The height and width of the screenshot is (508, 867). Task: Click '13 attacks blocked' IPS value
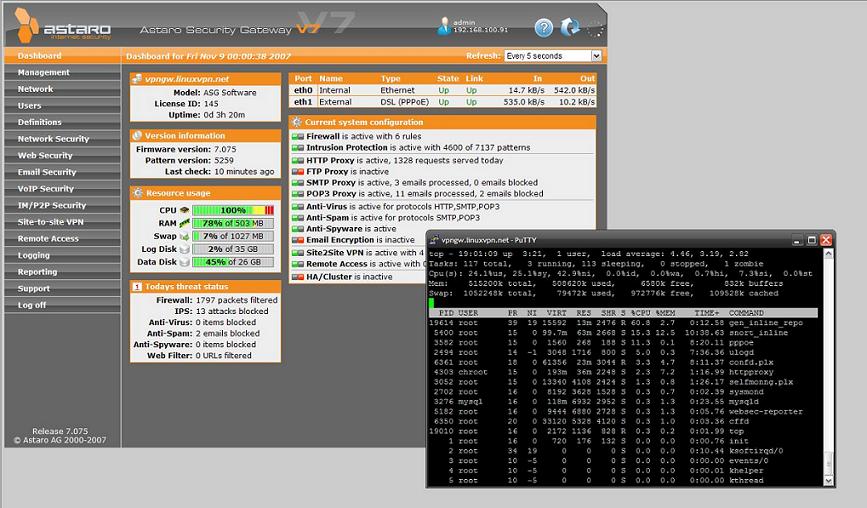click(232, 311)
